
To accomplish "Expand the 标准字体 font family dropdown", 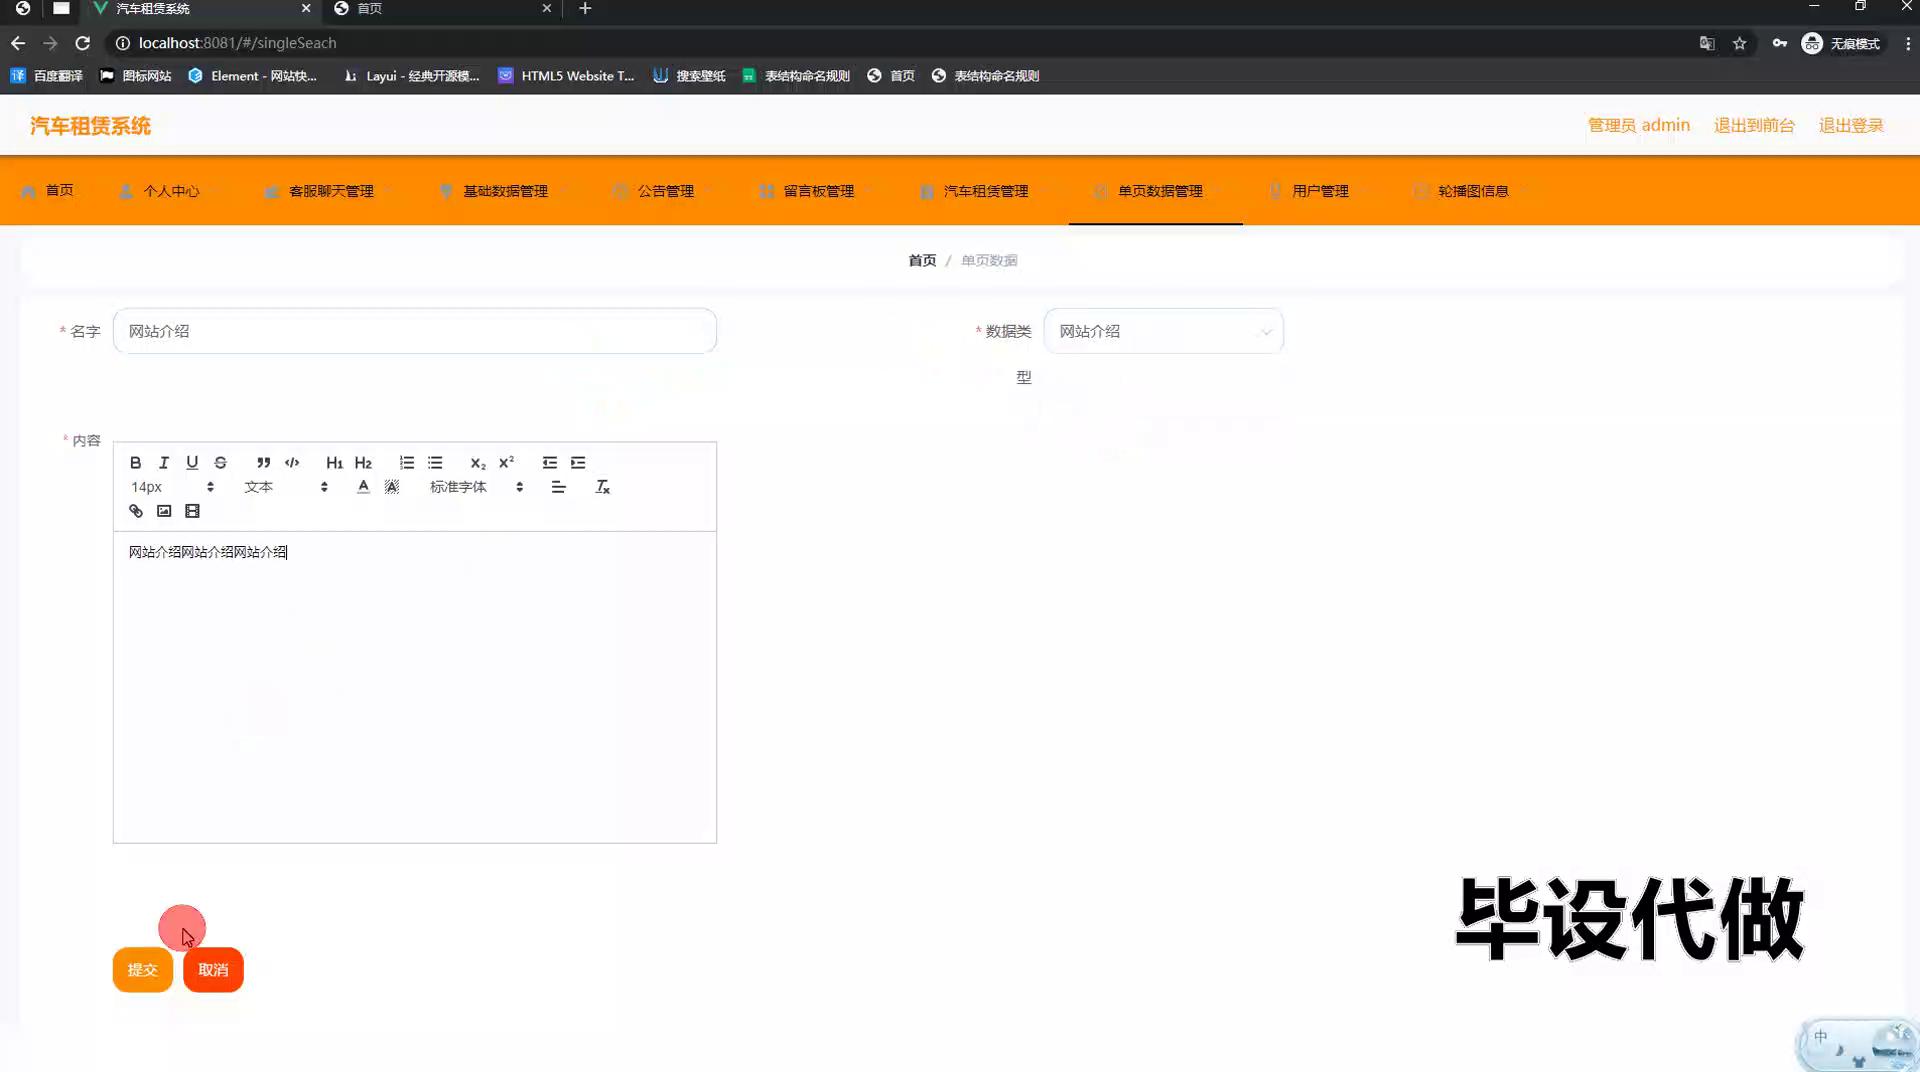I will pos(476,487).
